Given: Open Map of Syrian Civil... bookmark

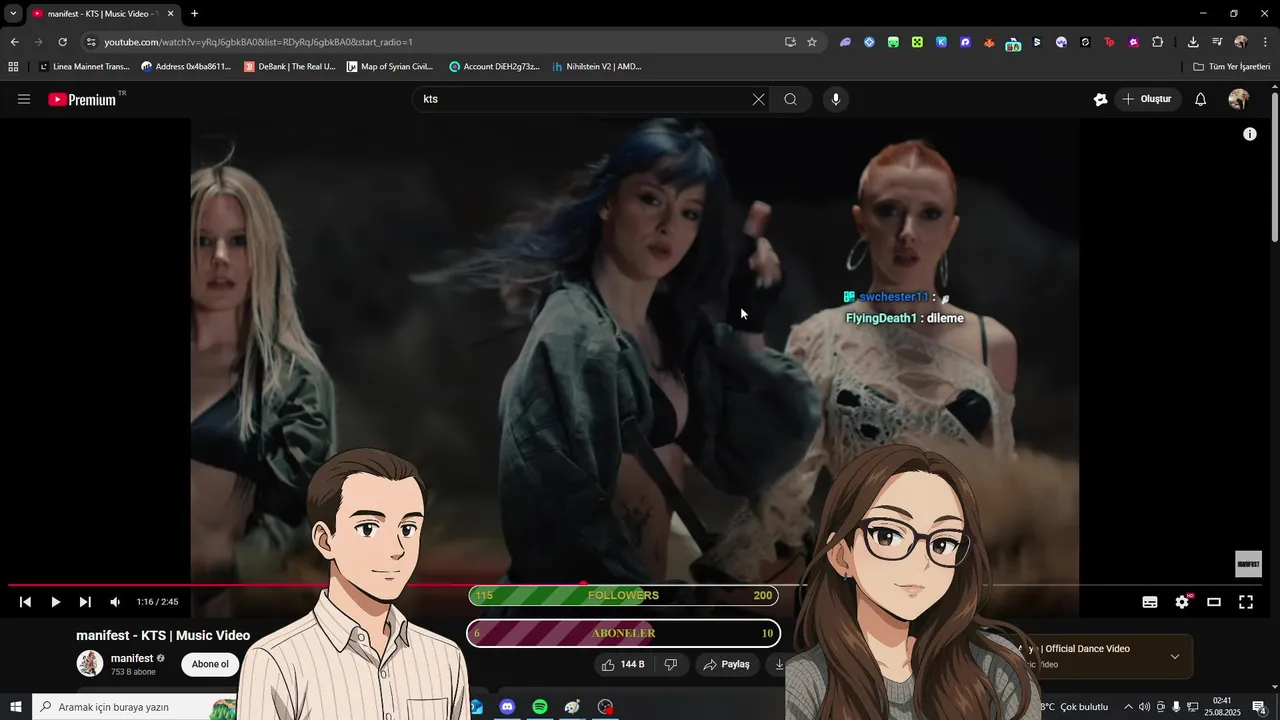Looking at the screenshot, I should point(390,67).
